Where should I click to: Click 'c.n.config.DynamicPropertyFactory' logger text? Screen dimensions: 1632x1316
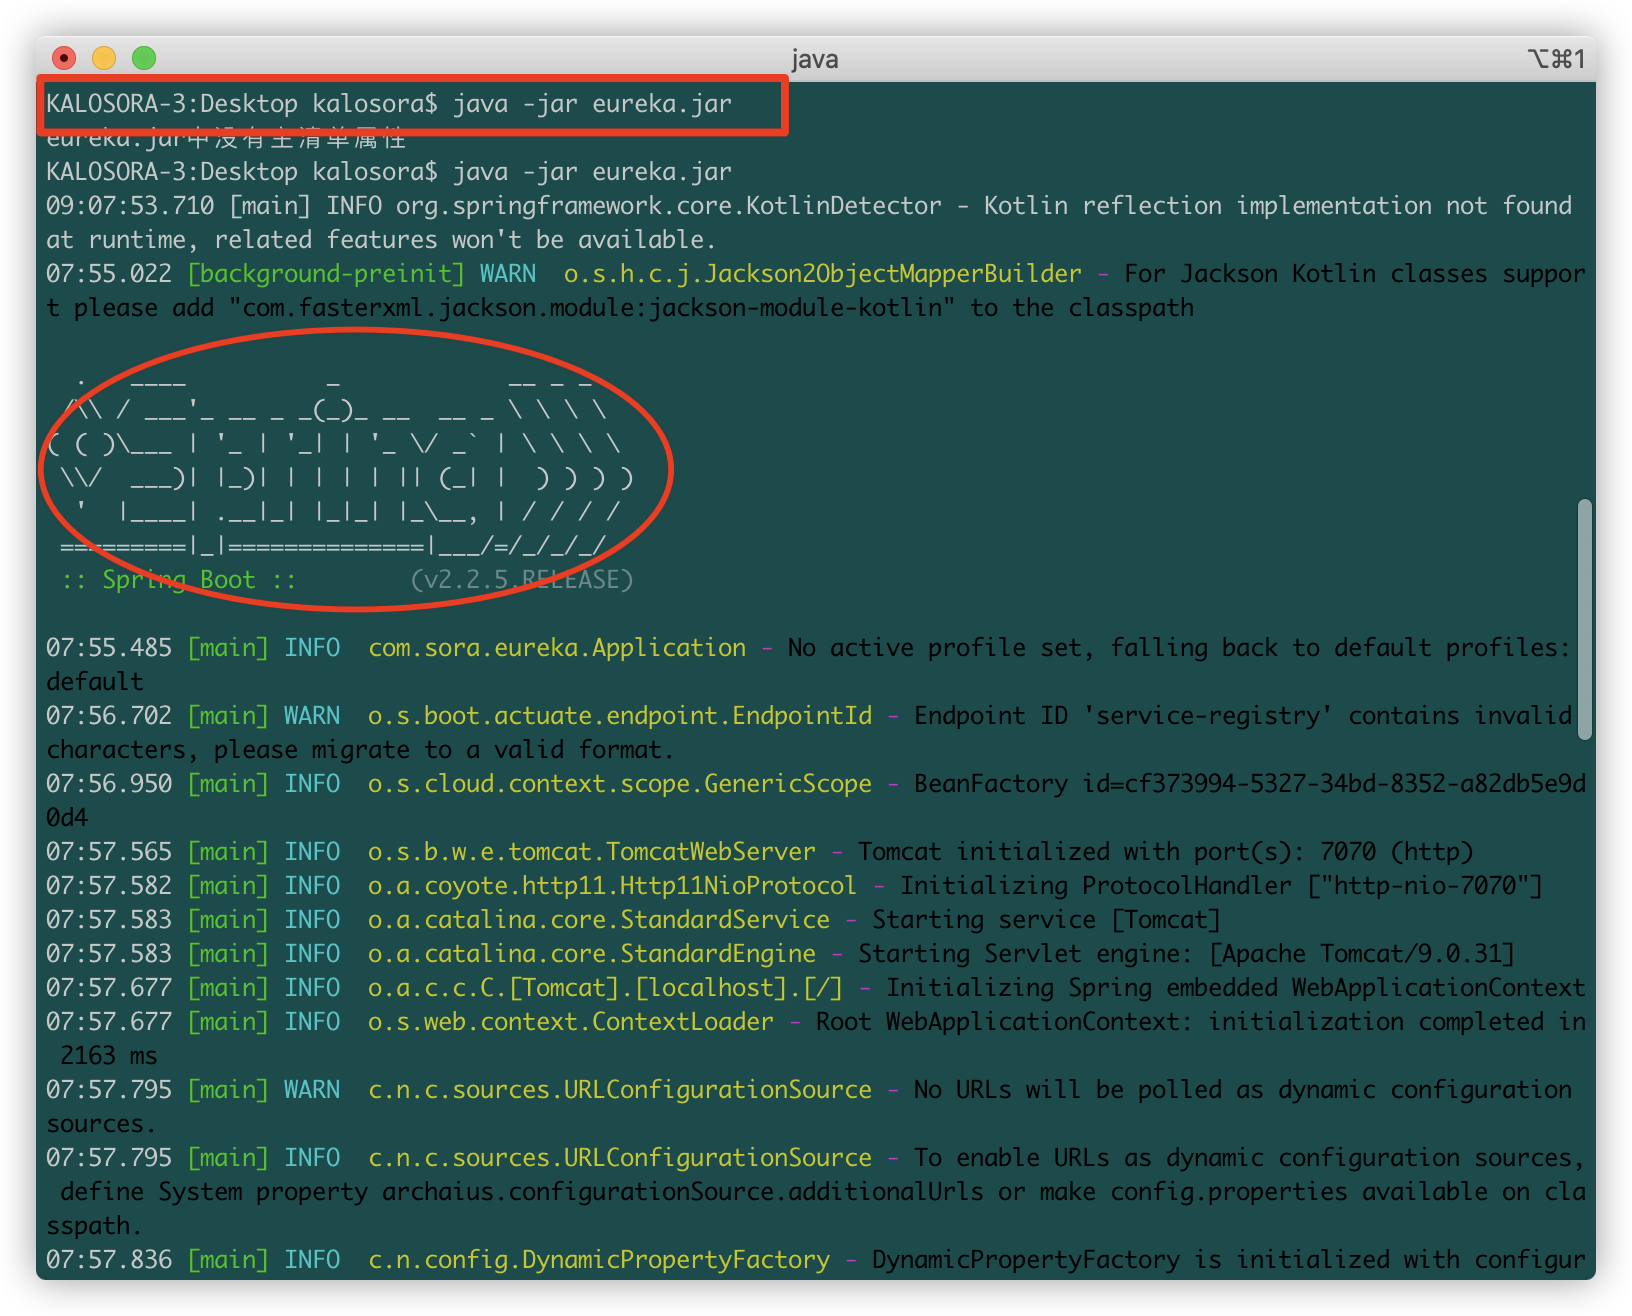coord(598,1260)
